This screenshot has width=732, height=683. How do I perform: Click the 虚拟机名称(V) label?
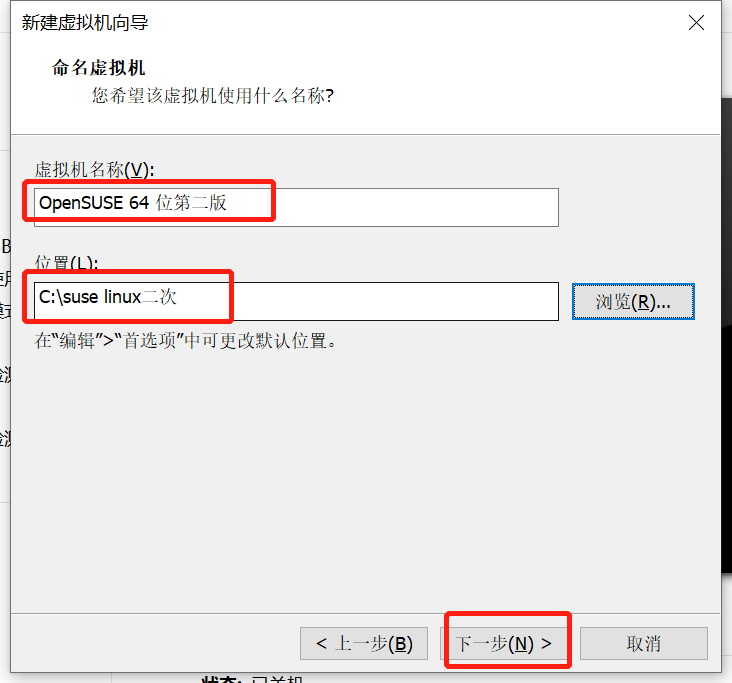point(95,169)
